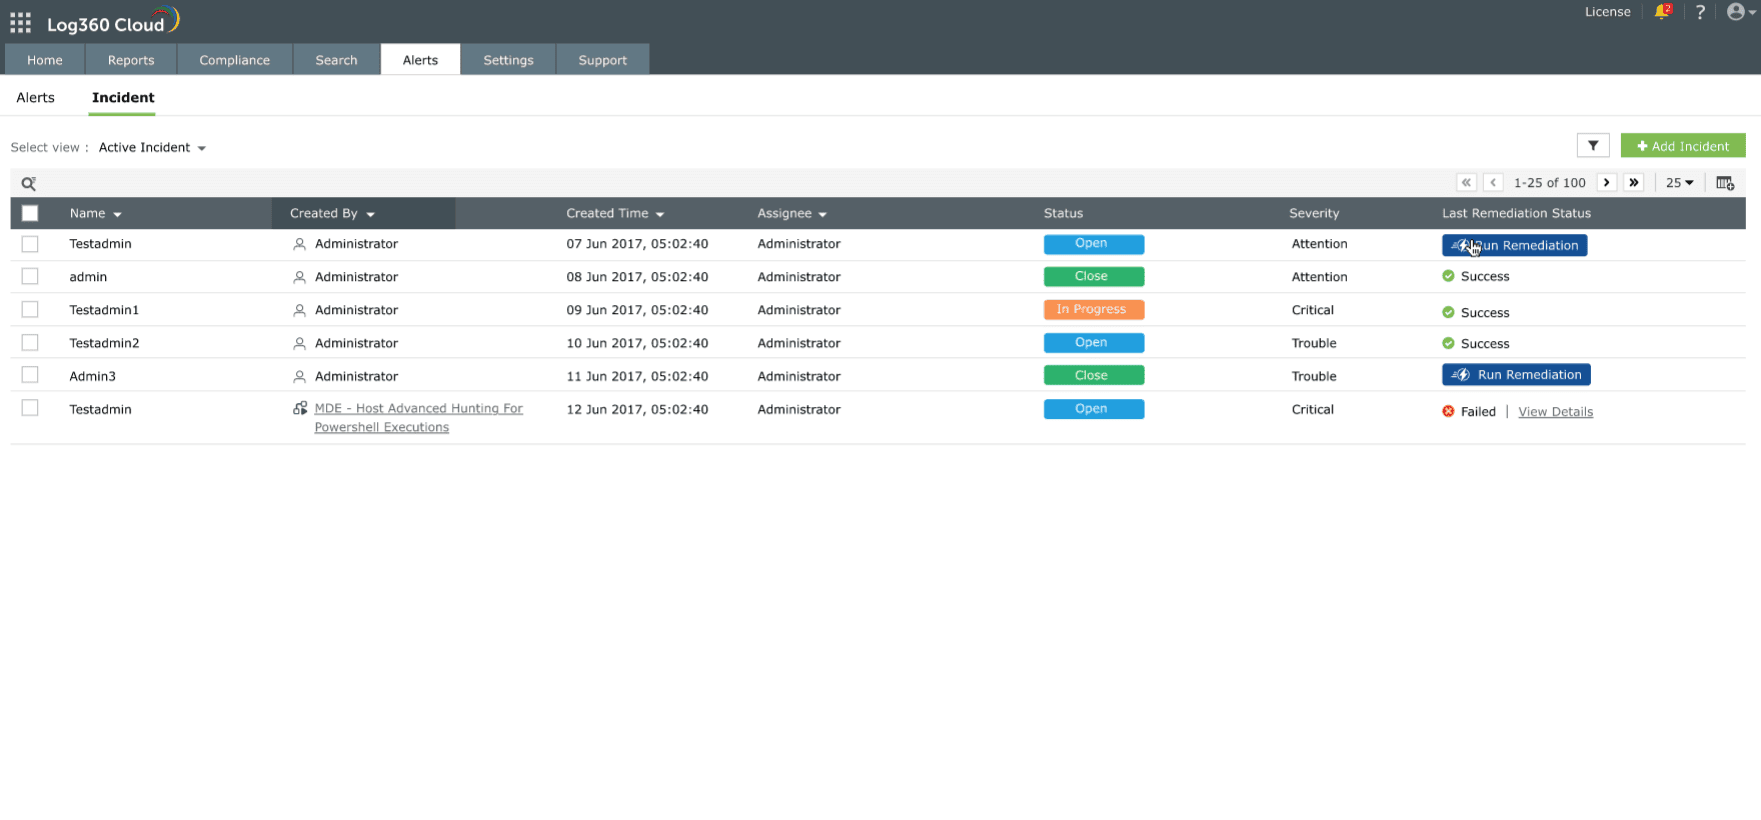Click the incident table search icon
The image size is (1761, 820).
29,183
